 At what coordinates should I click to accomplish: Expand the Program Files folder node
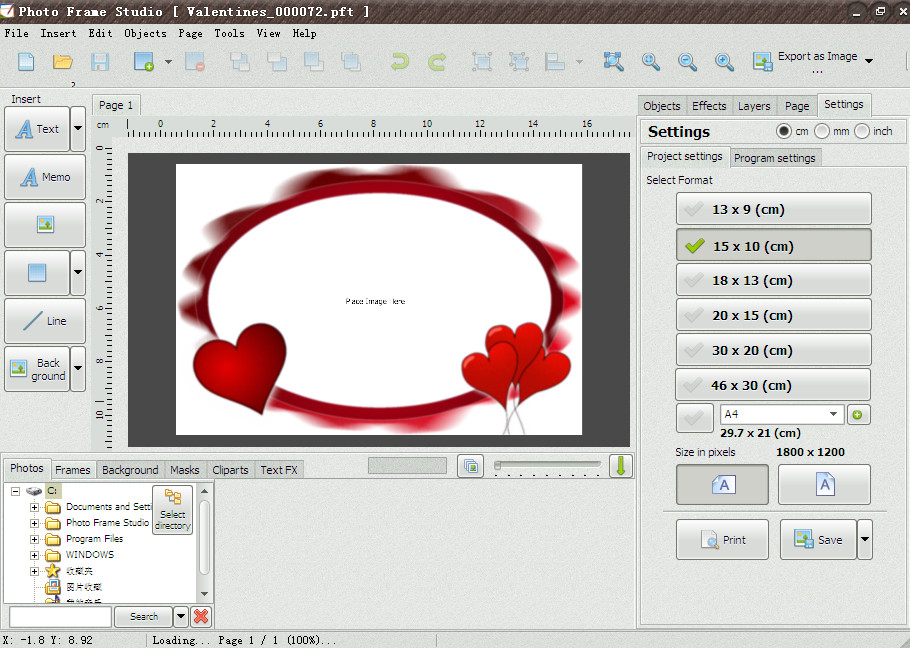coord(35,539)
